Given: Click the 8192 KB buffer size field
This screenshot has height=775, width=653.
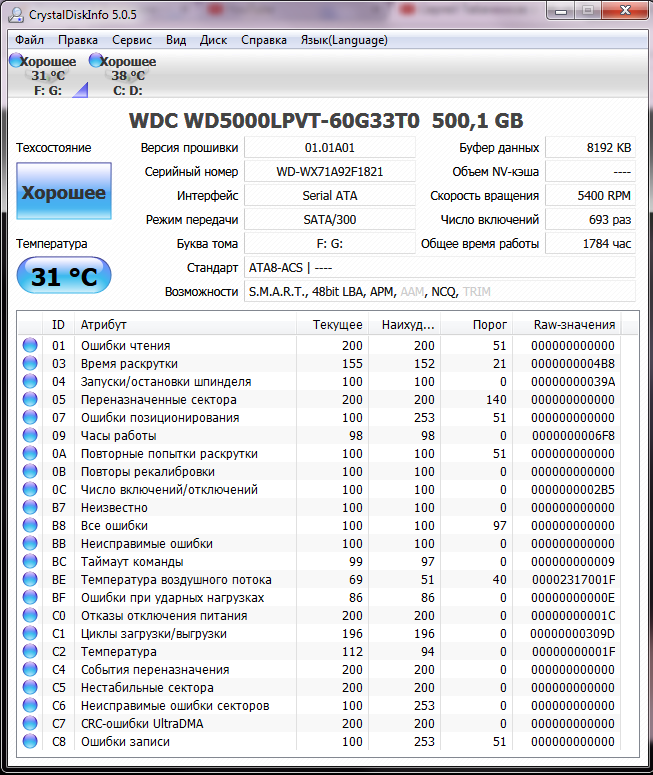Looking at the screenshot, I should coord(590,148).
